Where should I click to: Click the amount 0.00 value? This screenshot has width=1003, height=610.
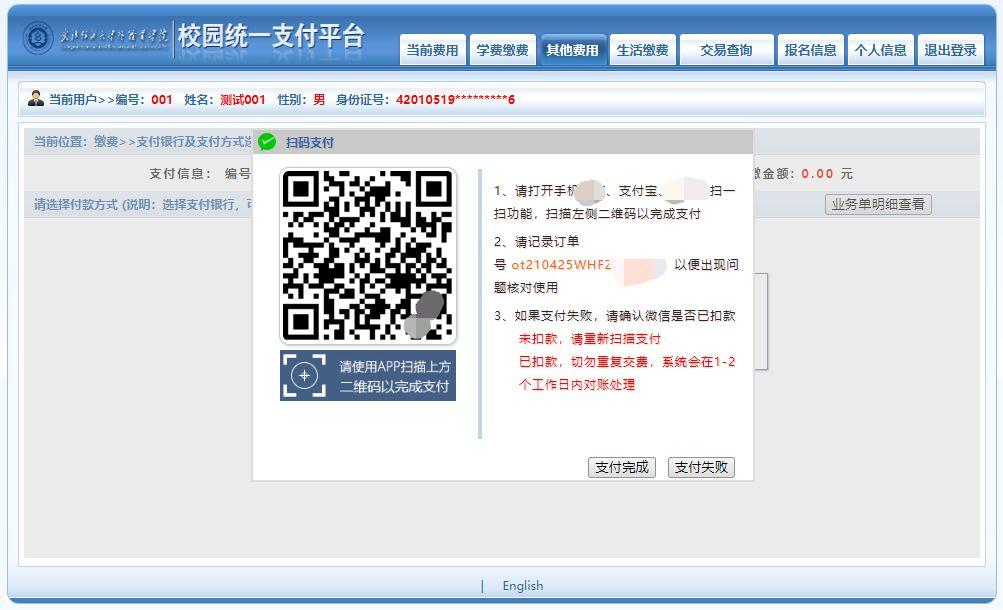click(x=817, y=174)
